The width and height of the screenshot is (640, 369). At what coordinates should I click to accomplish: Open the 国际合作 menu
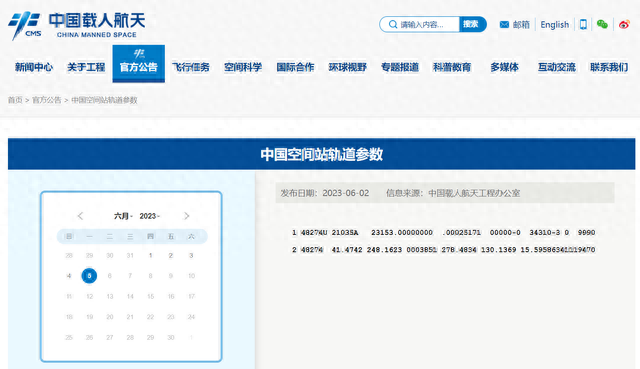click(295, 67)
